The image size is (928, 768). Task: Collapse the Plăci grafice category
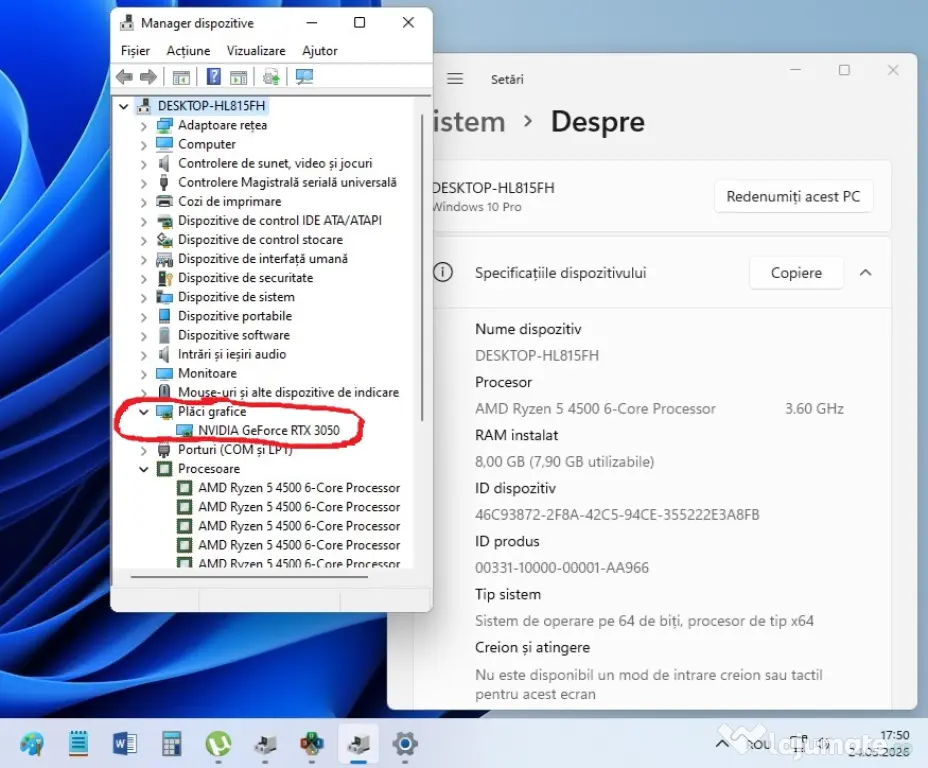coord(144,411)
